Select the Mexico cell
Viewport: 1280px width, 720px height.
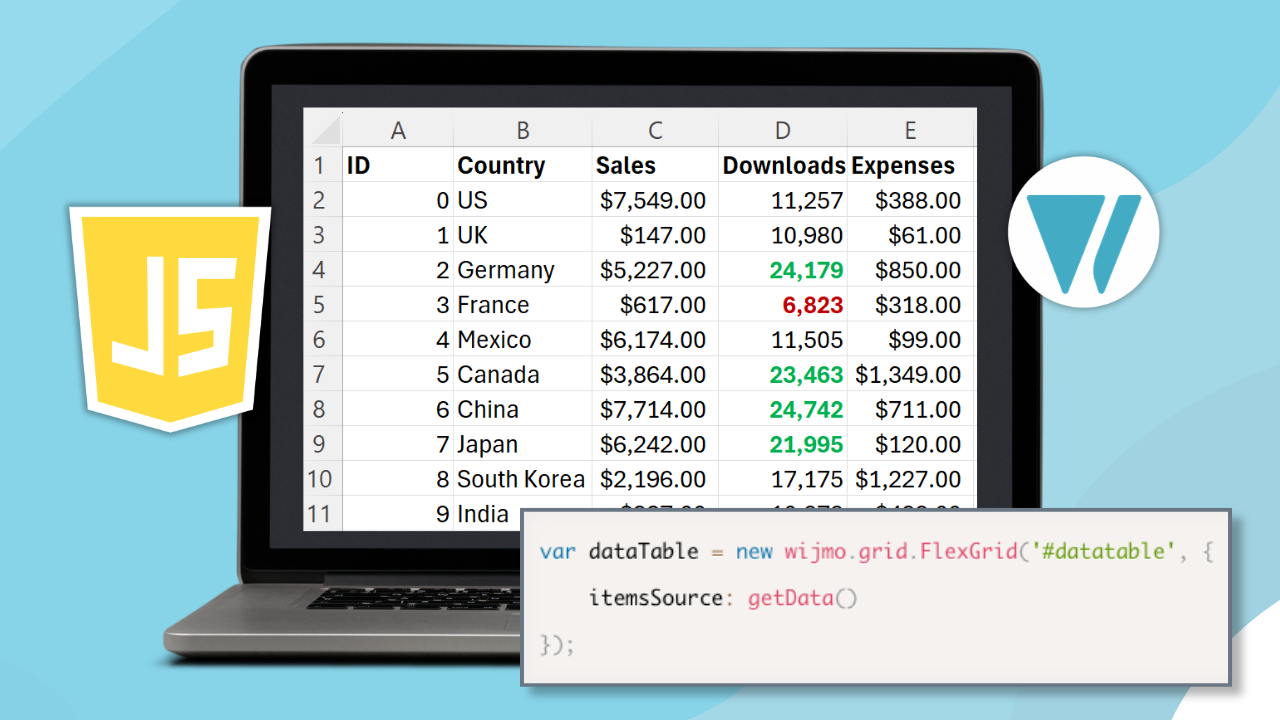click(523, 340)
